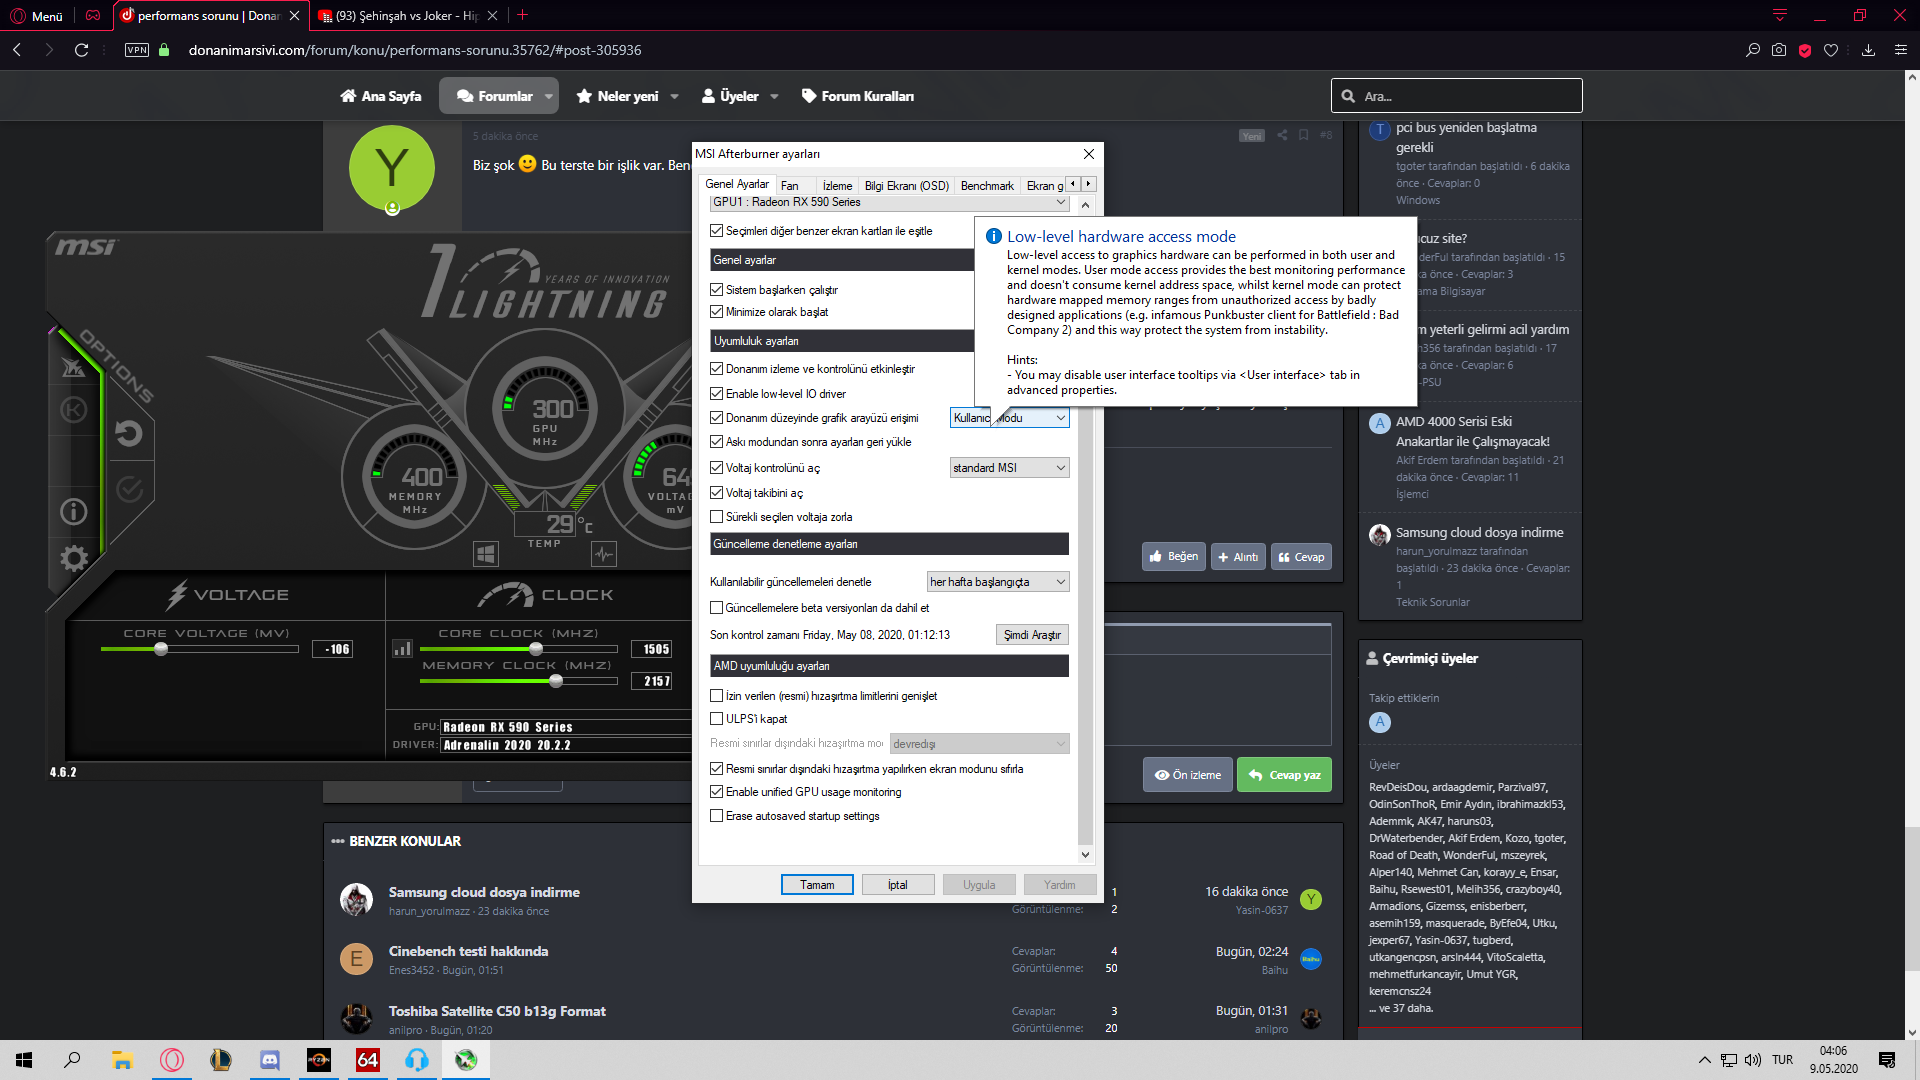Click the volume icon in system tray
This screenshot has width=1920, height=1080.
click(x=1752, y=1060)
